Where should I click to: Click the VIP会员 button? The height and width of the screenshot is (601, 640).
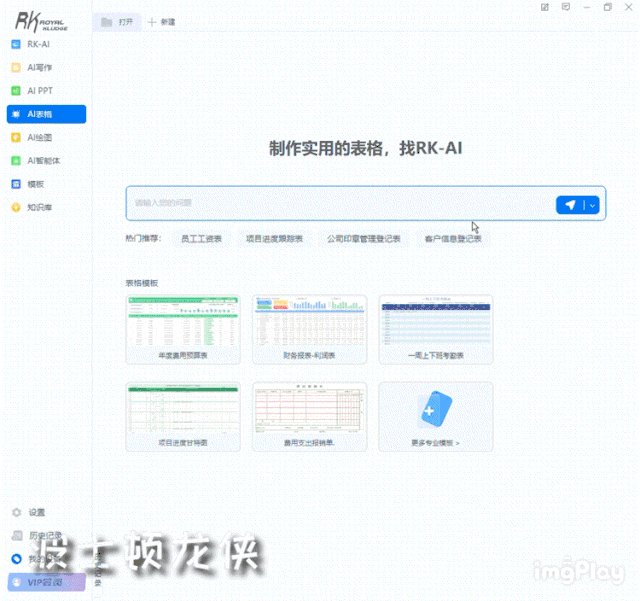47,582
